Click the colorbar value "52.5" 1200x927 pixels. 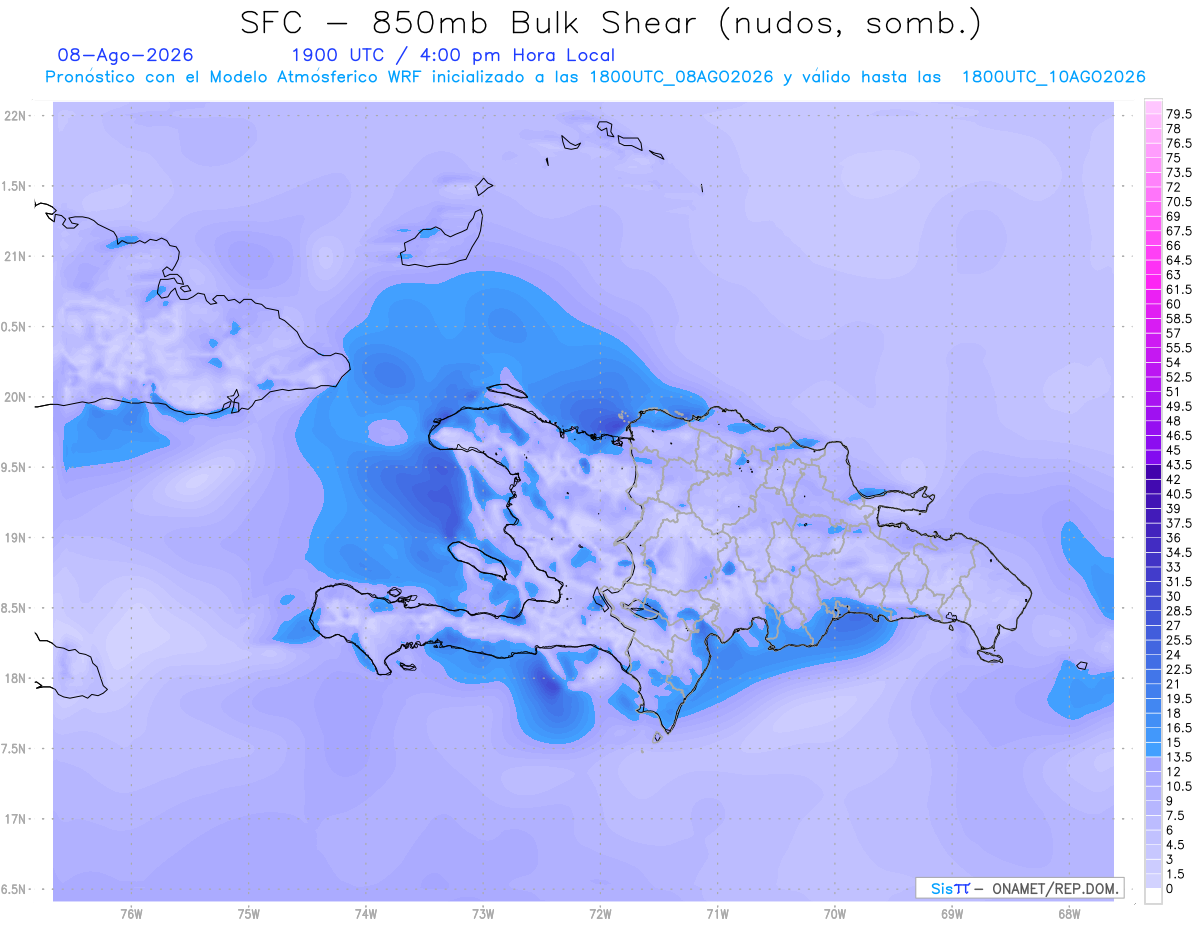[x=1179, y=376]
